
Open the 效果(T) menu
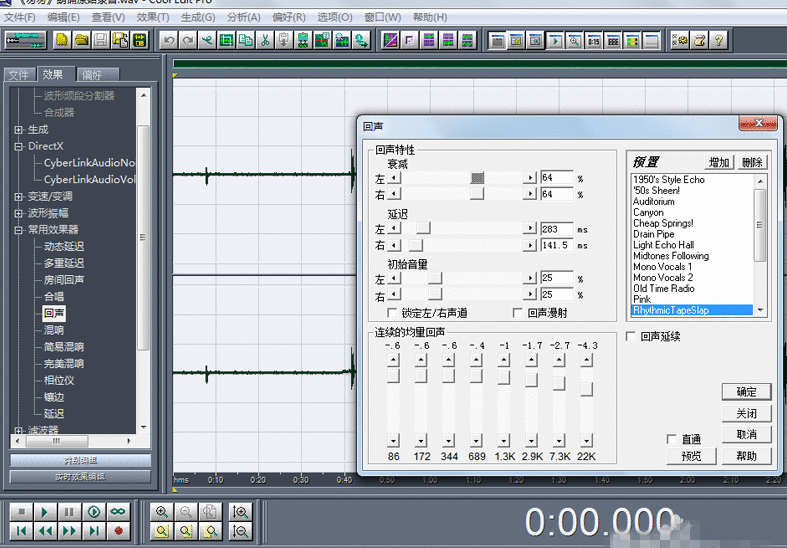(x=152, y=17)
